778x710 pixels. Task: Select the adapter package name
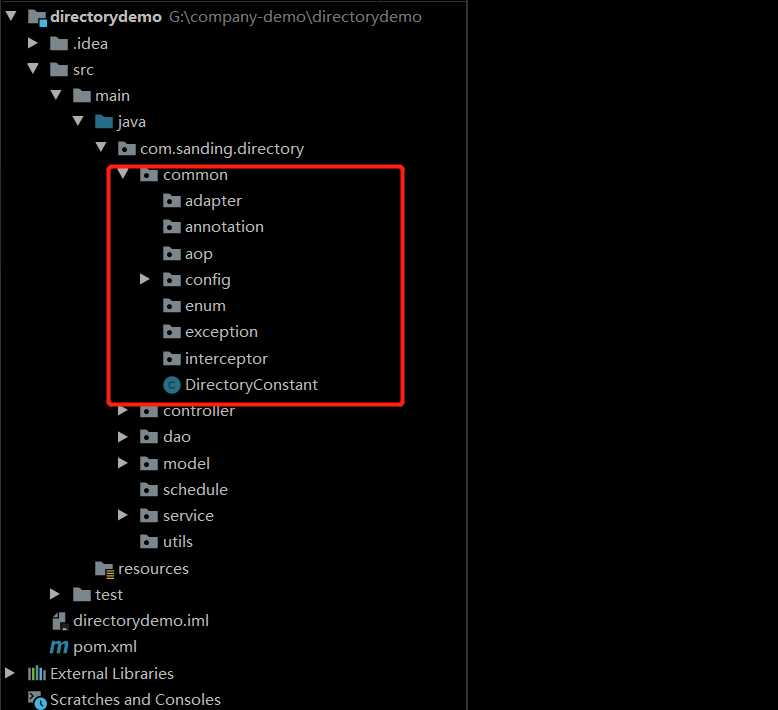(x=213, y=201)
